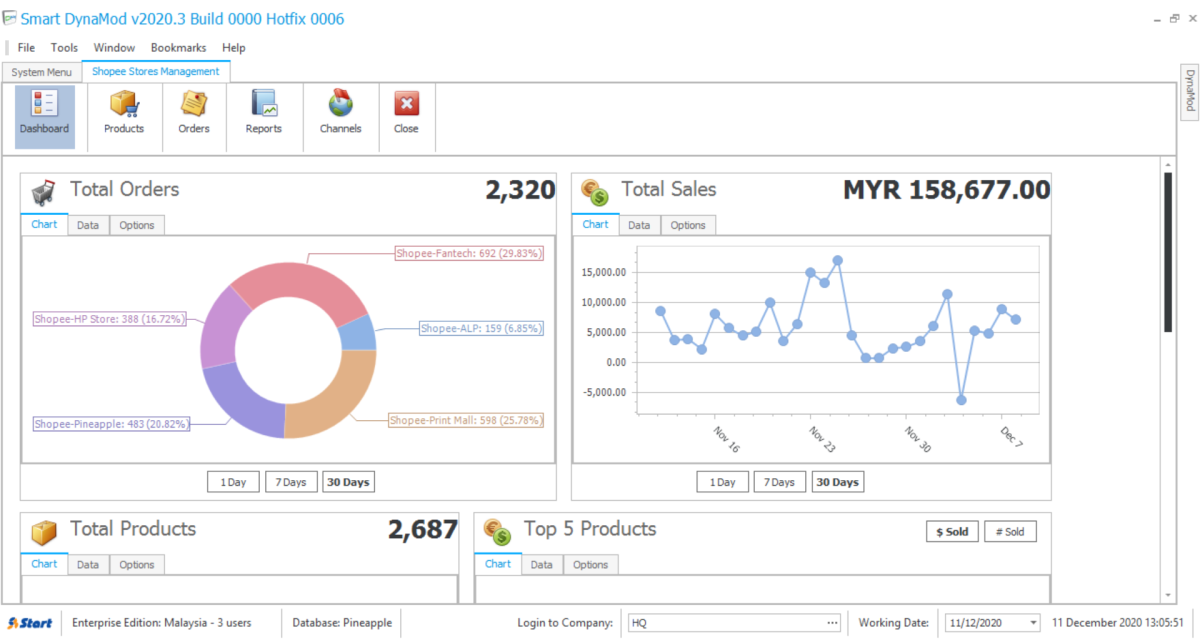Click the Total Sales coin icon

(x=595, y=191)
